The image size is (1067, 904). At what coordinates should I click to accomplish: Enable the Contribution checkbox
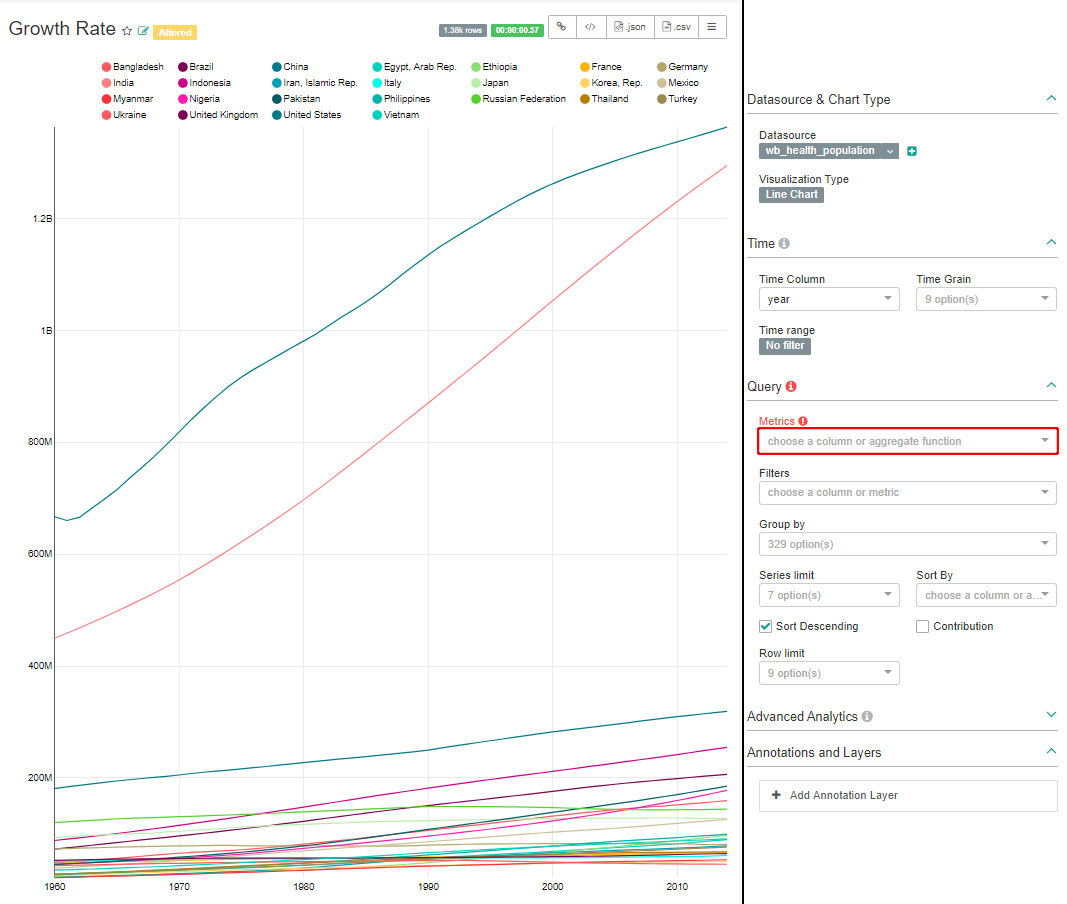923,626
